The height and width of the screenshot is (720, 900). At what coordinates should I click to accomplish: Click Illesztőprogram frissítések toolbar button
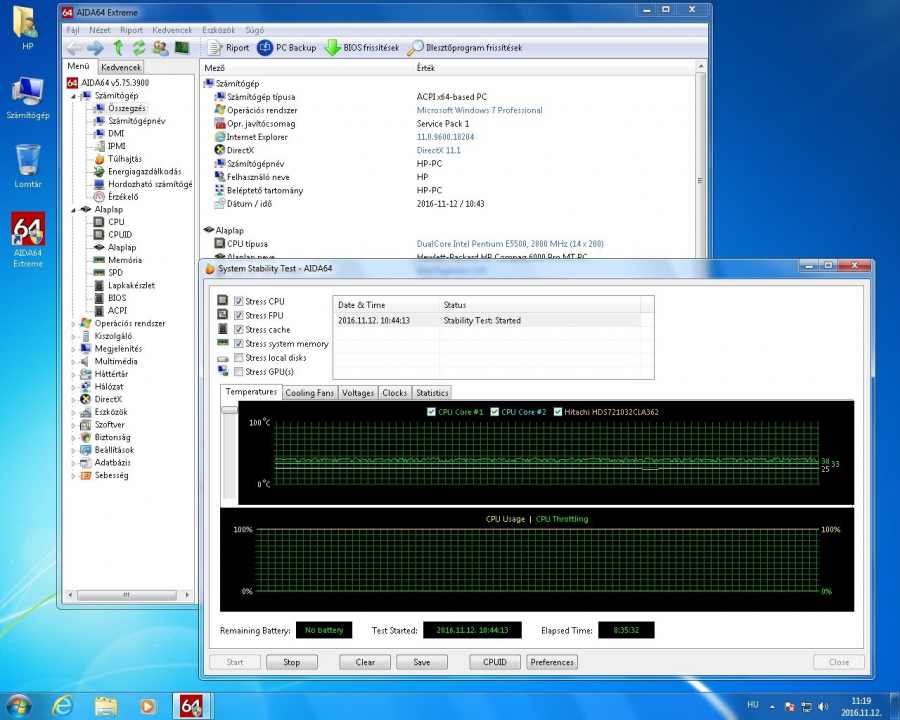465,48
